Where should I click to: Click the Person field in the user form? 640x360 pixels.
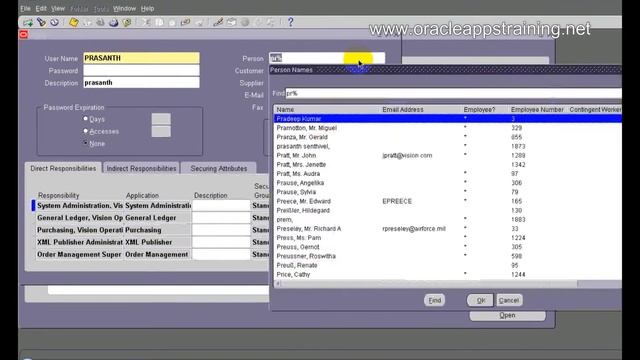pyautogui.click(x=327, y=58)
